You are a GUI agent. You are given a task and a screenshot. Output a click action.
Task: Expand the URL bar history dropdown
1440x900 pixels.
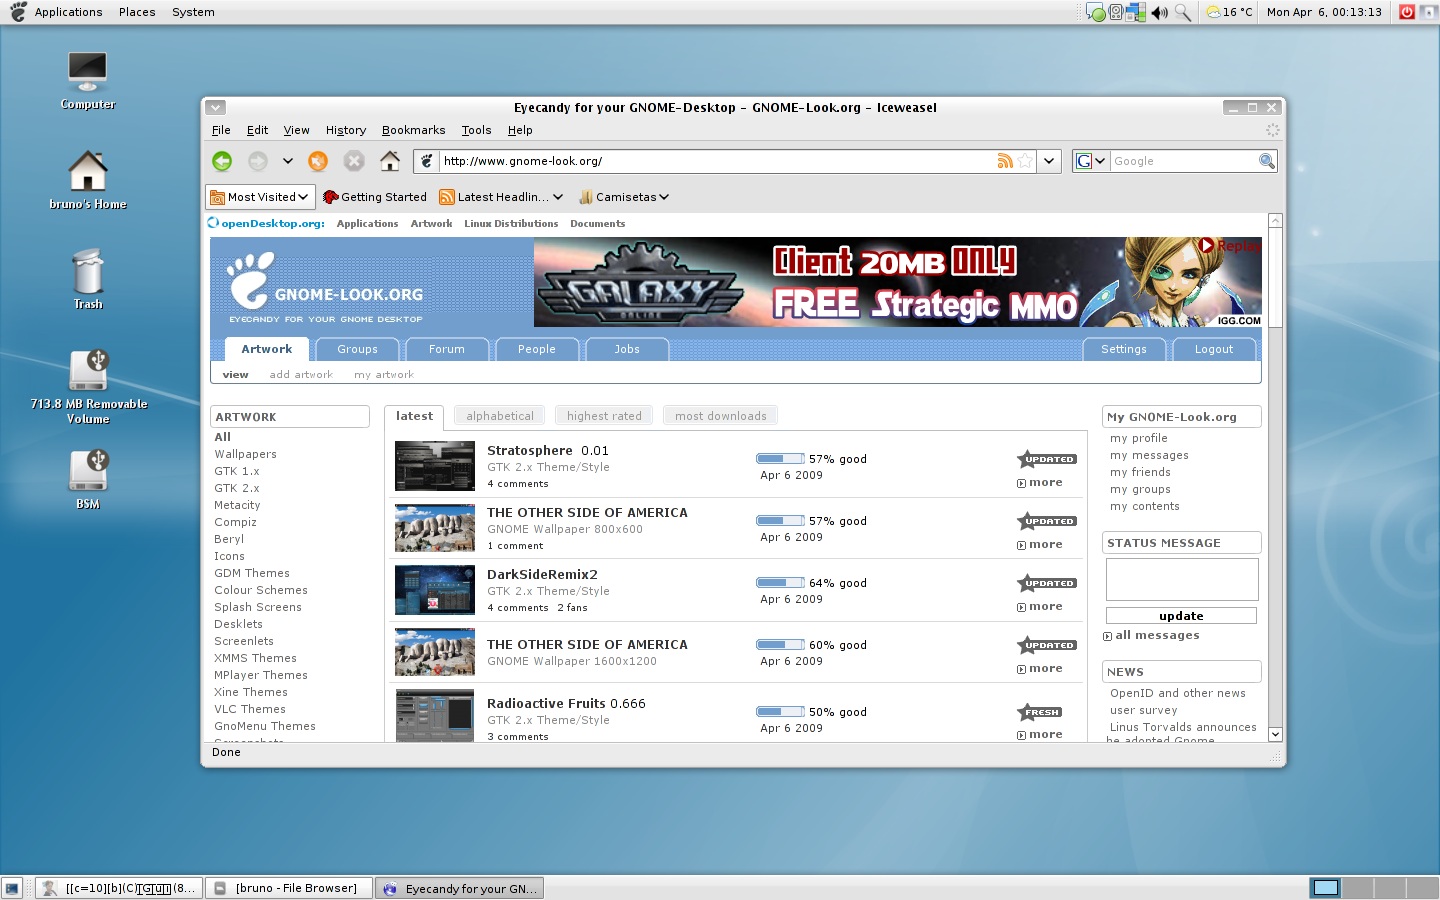pyautogui.click(x=1049, y=161)
